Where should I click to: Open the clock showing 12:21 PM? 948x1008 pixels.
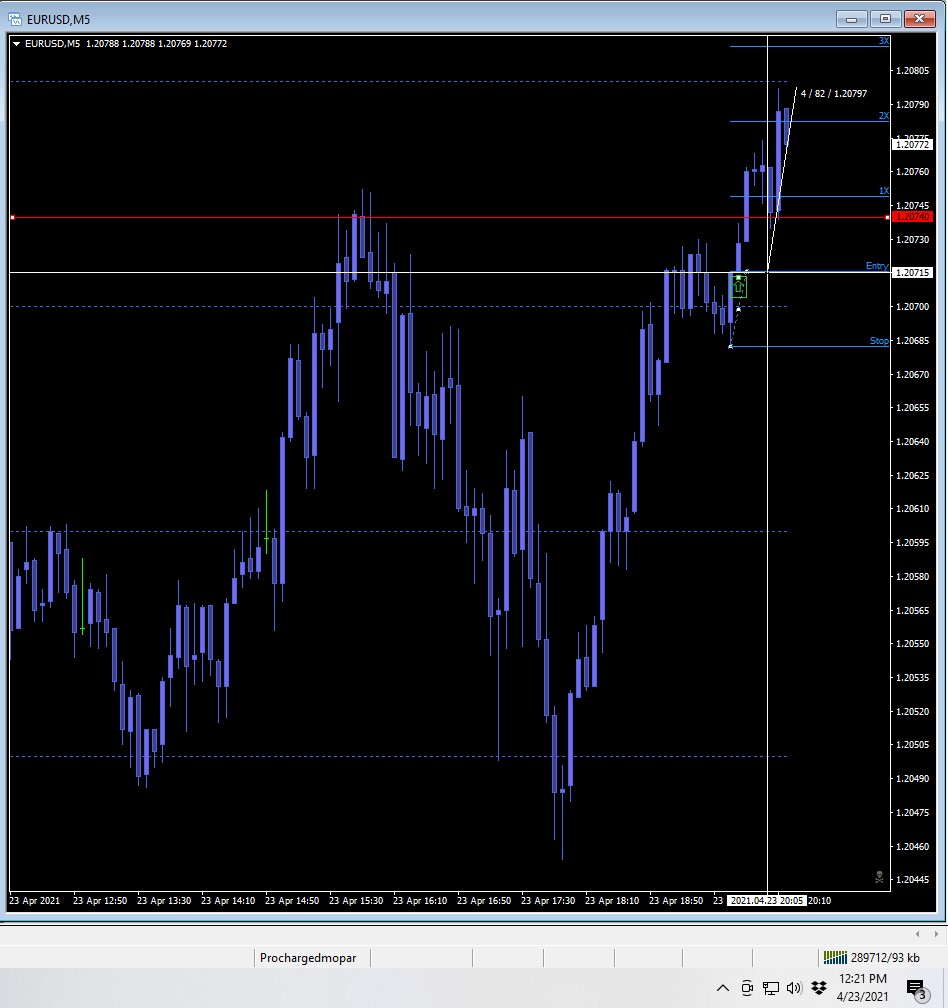(x=863, y=987)
